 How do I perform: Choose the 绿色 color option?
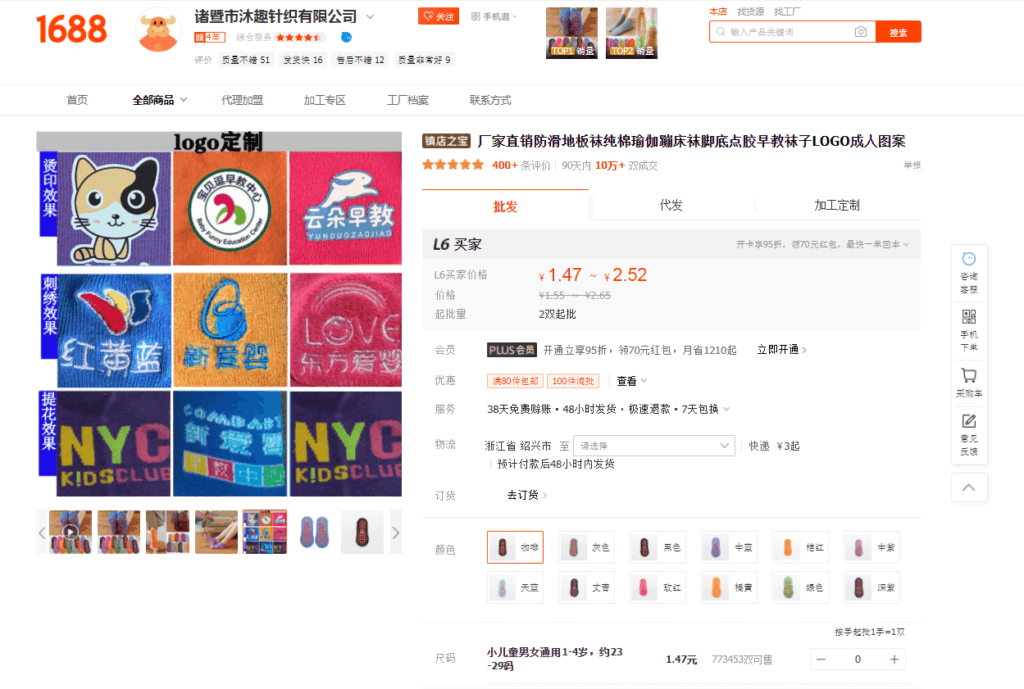click(801, 588)
